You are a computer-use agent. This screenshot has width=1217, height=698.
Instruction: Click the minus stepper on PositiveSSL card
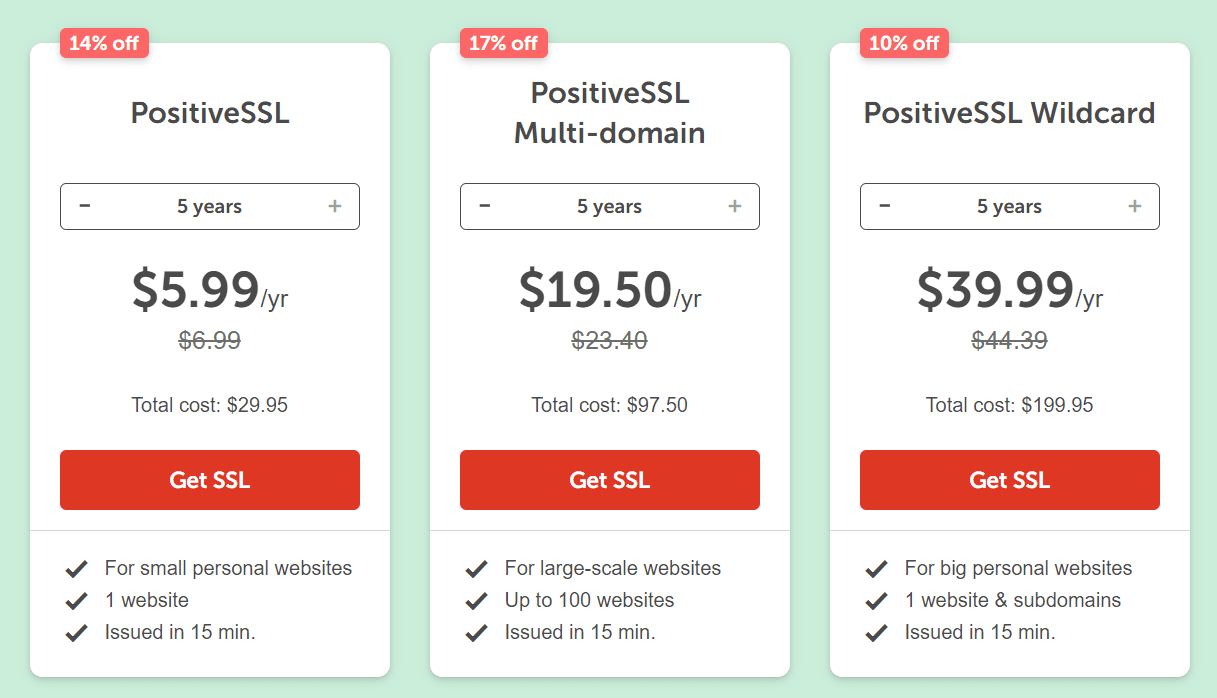tap(85, 206)
